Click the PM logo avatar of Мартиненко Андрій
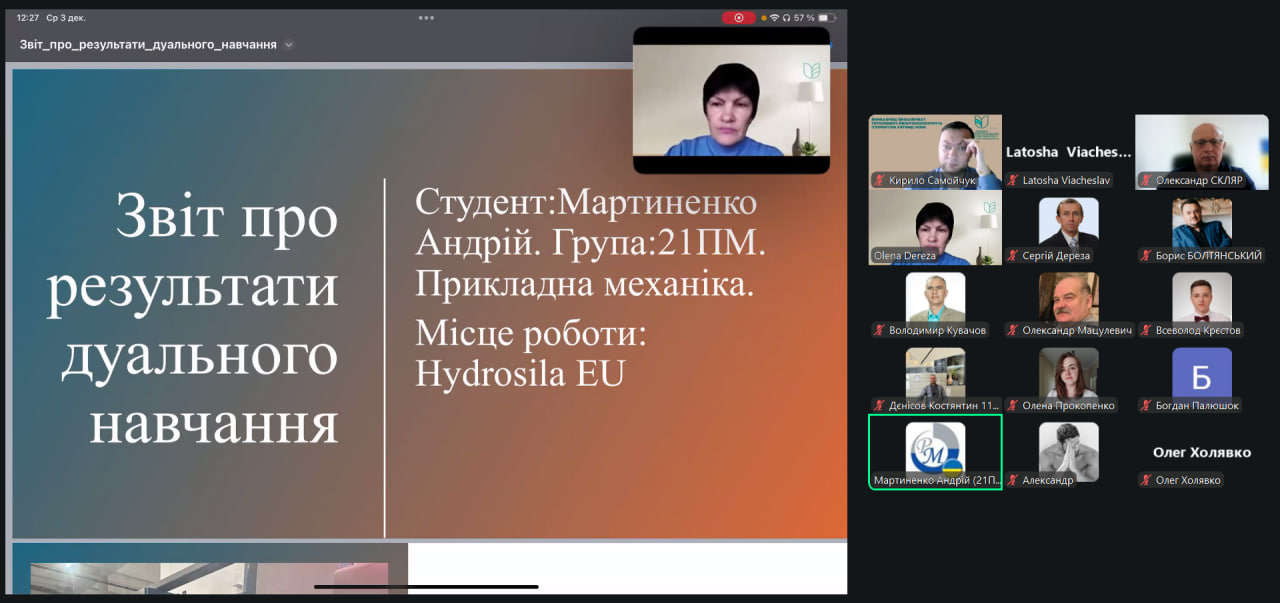Image resolution: width=1280 pixels, height=603 pixels. [x=935, y=447]
